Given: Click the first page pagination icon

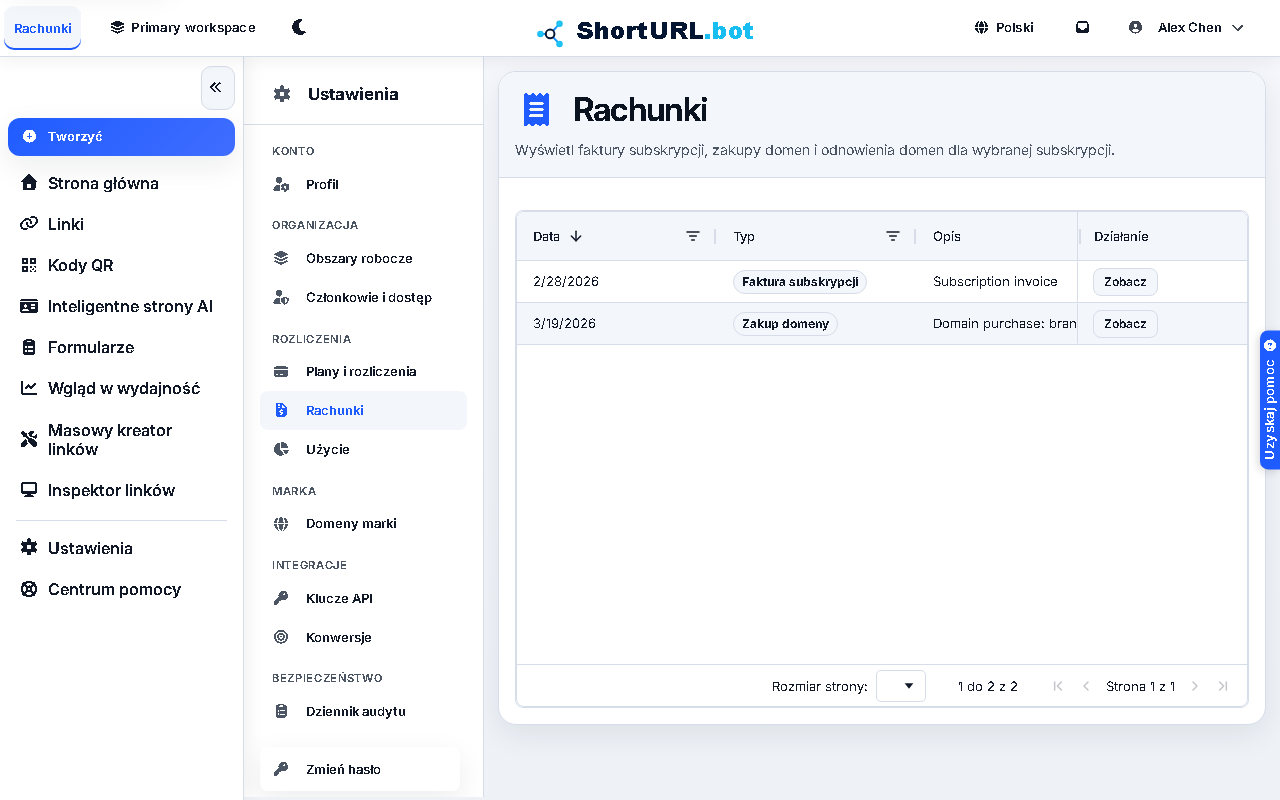Looking at the screenshot, I should tap(1058, 686).
